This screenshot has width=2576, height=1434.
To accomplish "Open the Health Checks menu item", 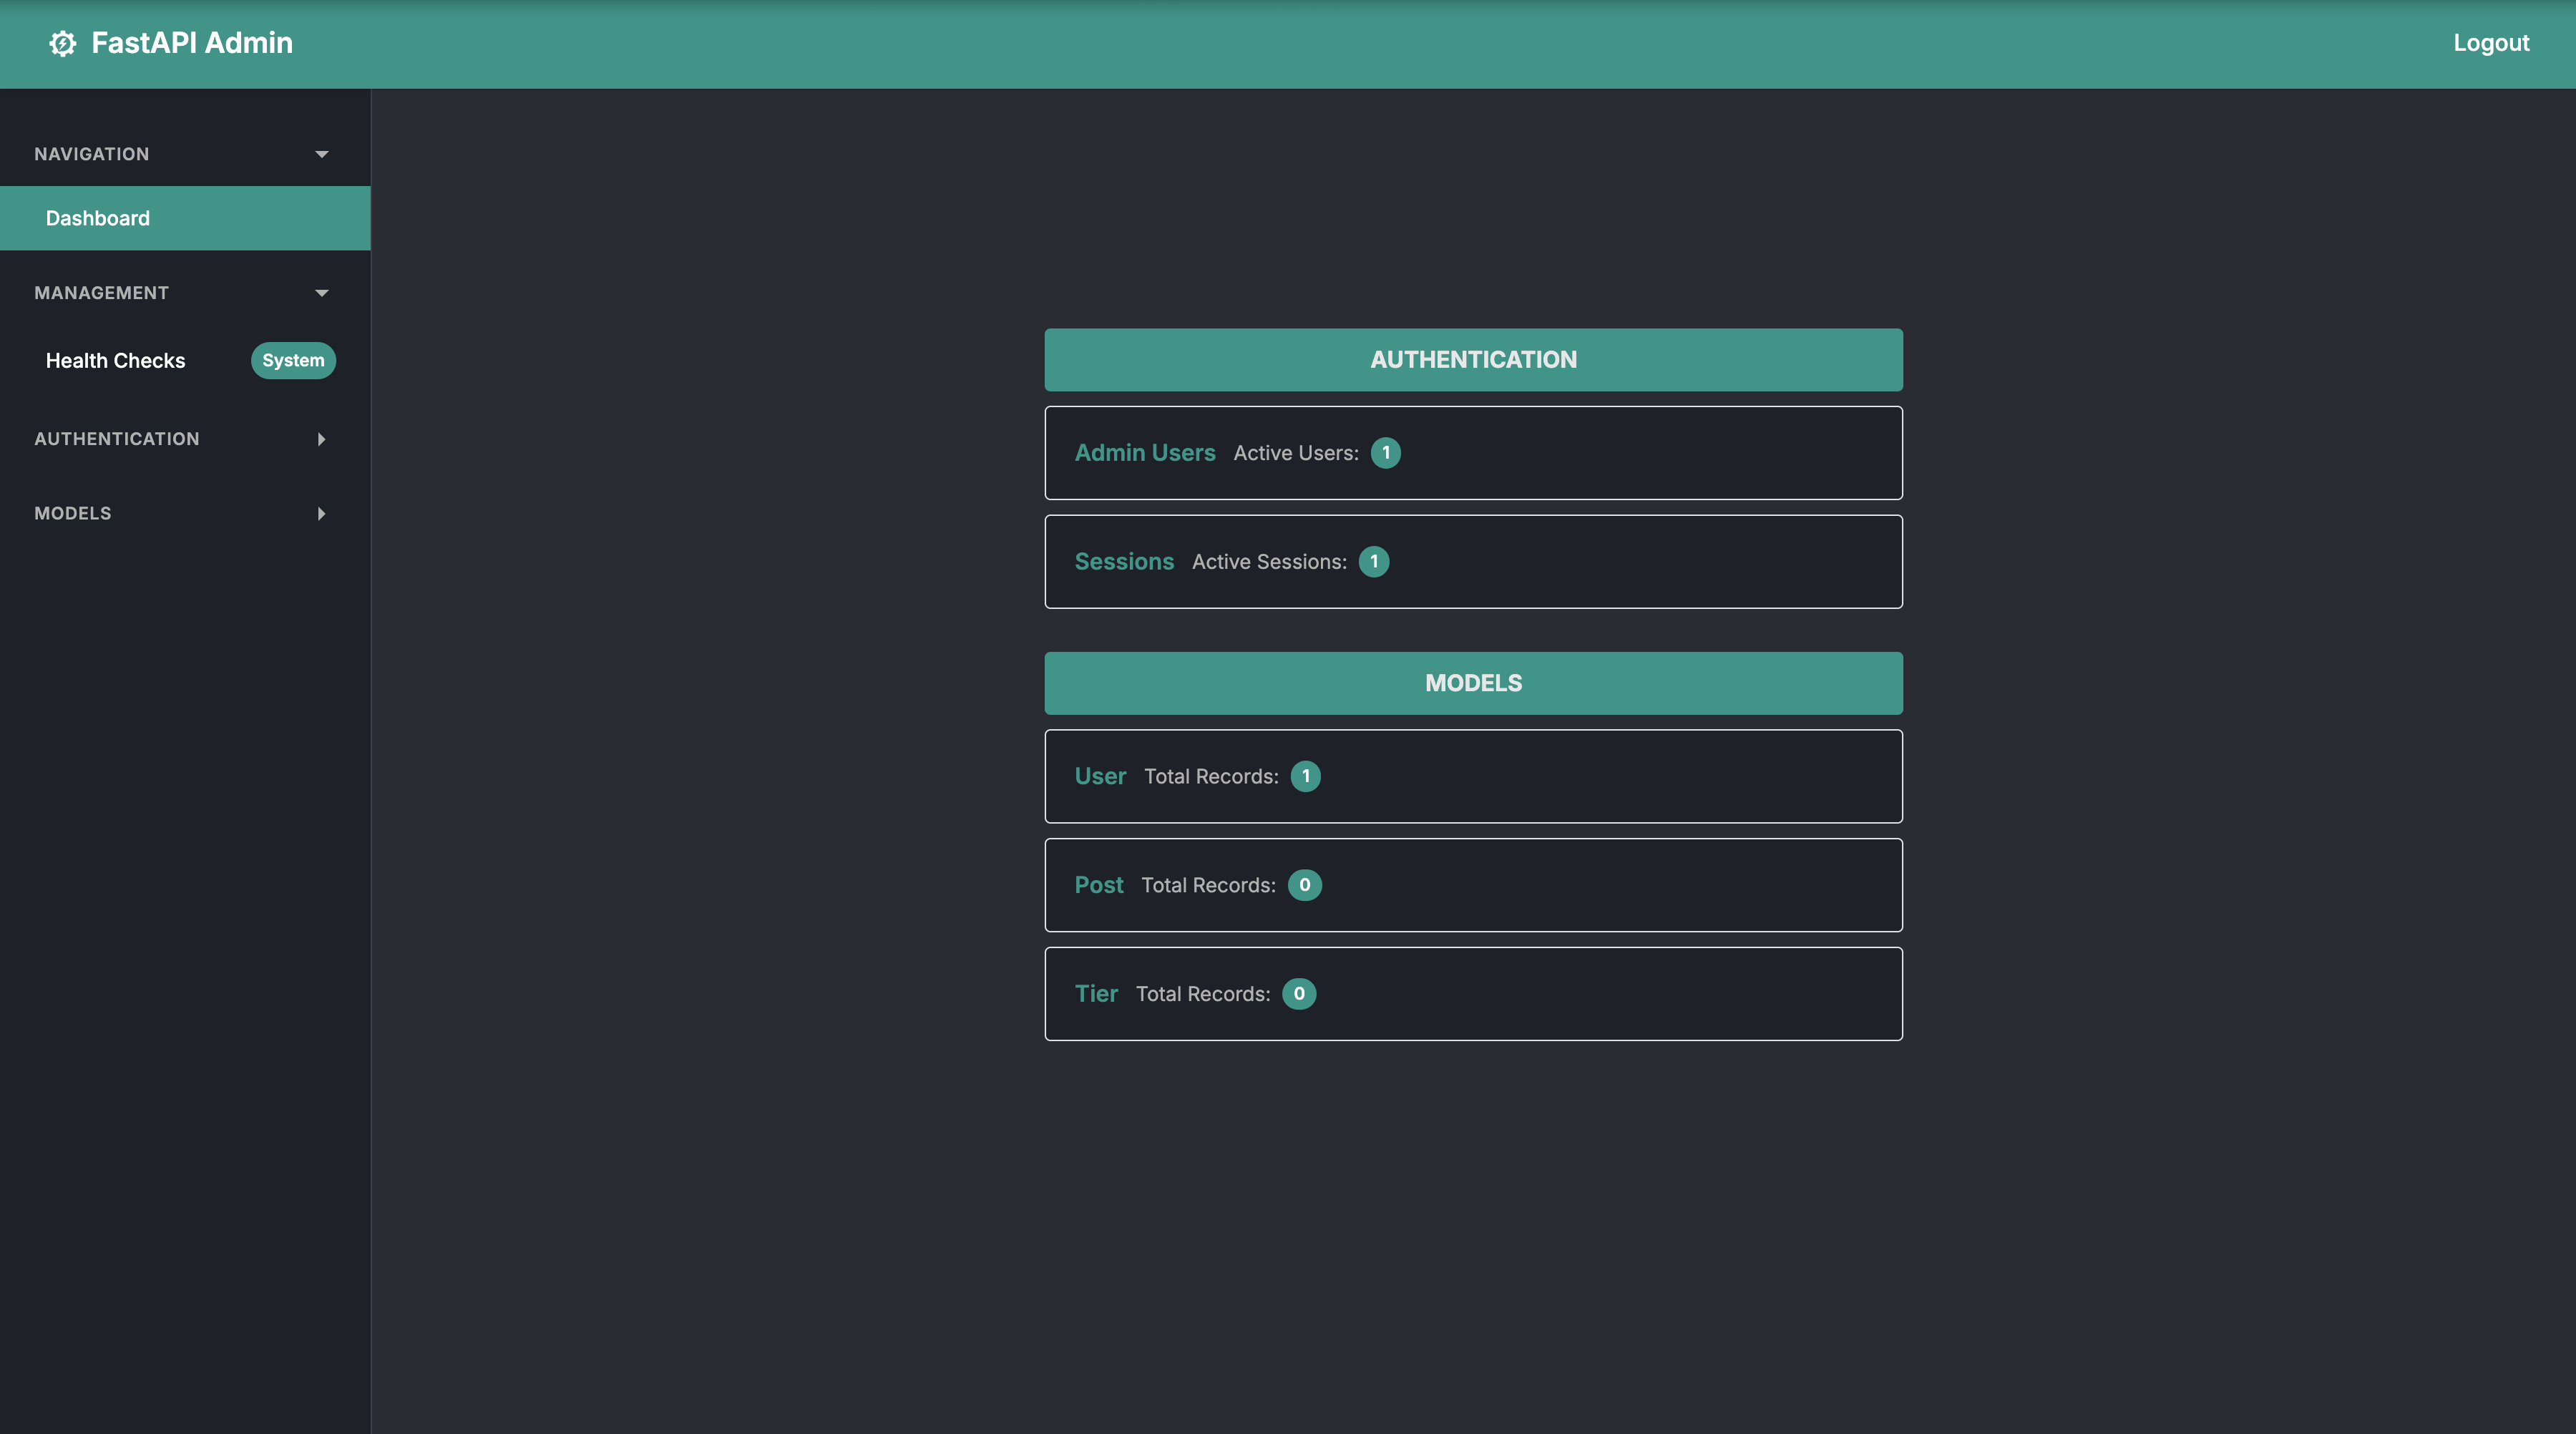I will [x=115, y=360].
